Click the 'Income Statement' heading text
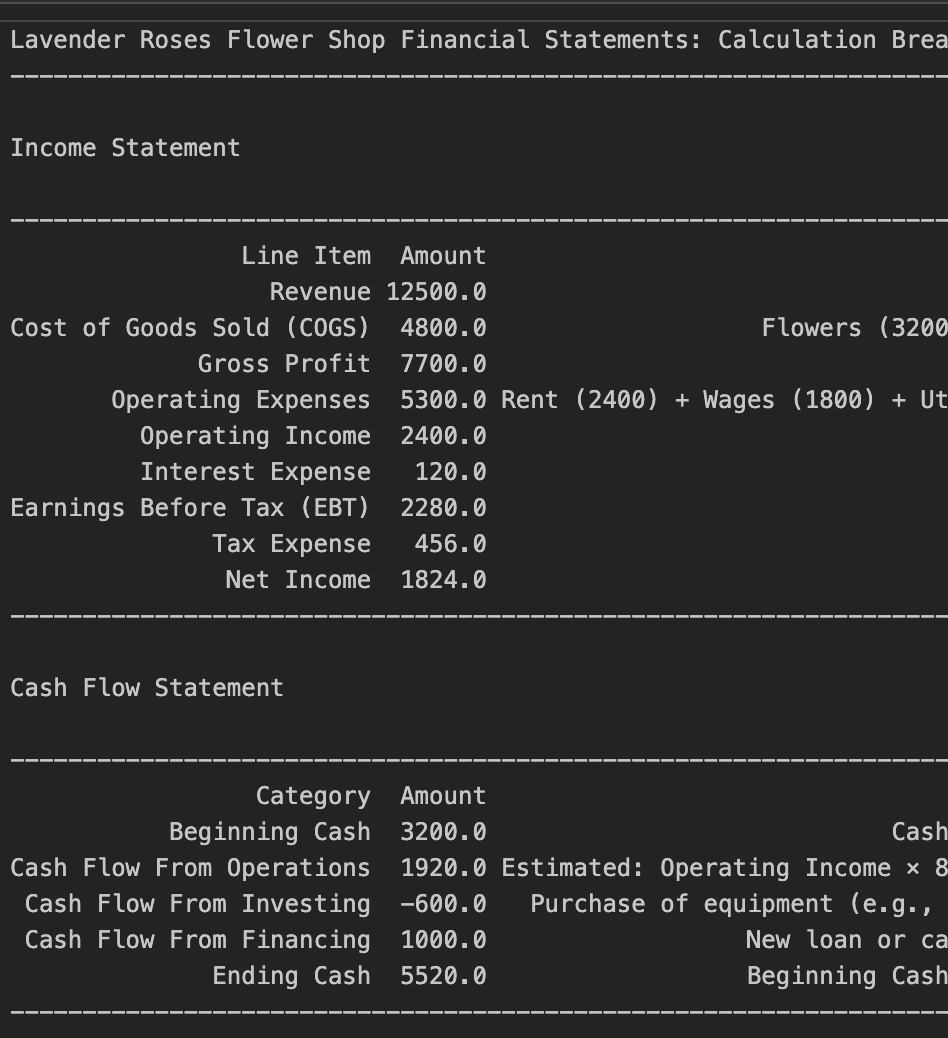The image size is (948, 1038). (125, 148)
